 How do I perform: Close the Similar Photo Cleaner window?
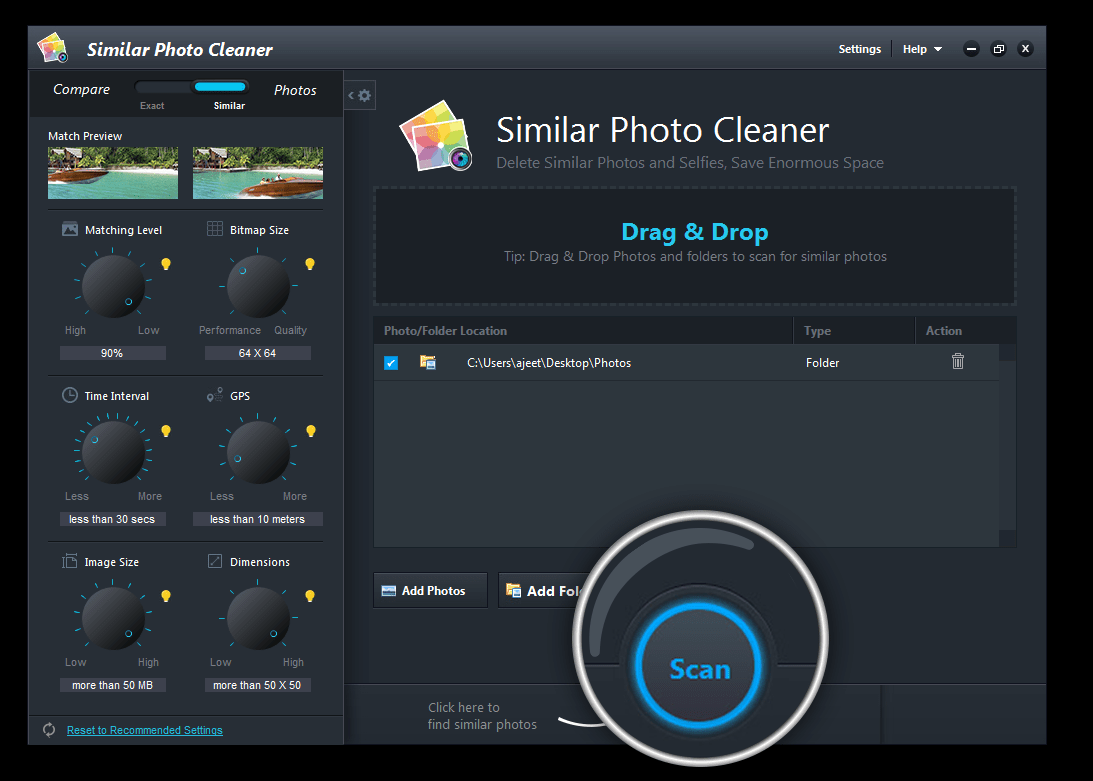tap(1025, 49)
